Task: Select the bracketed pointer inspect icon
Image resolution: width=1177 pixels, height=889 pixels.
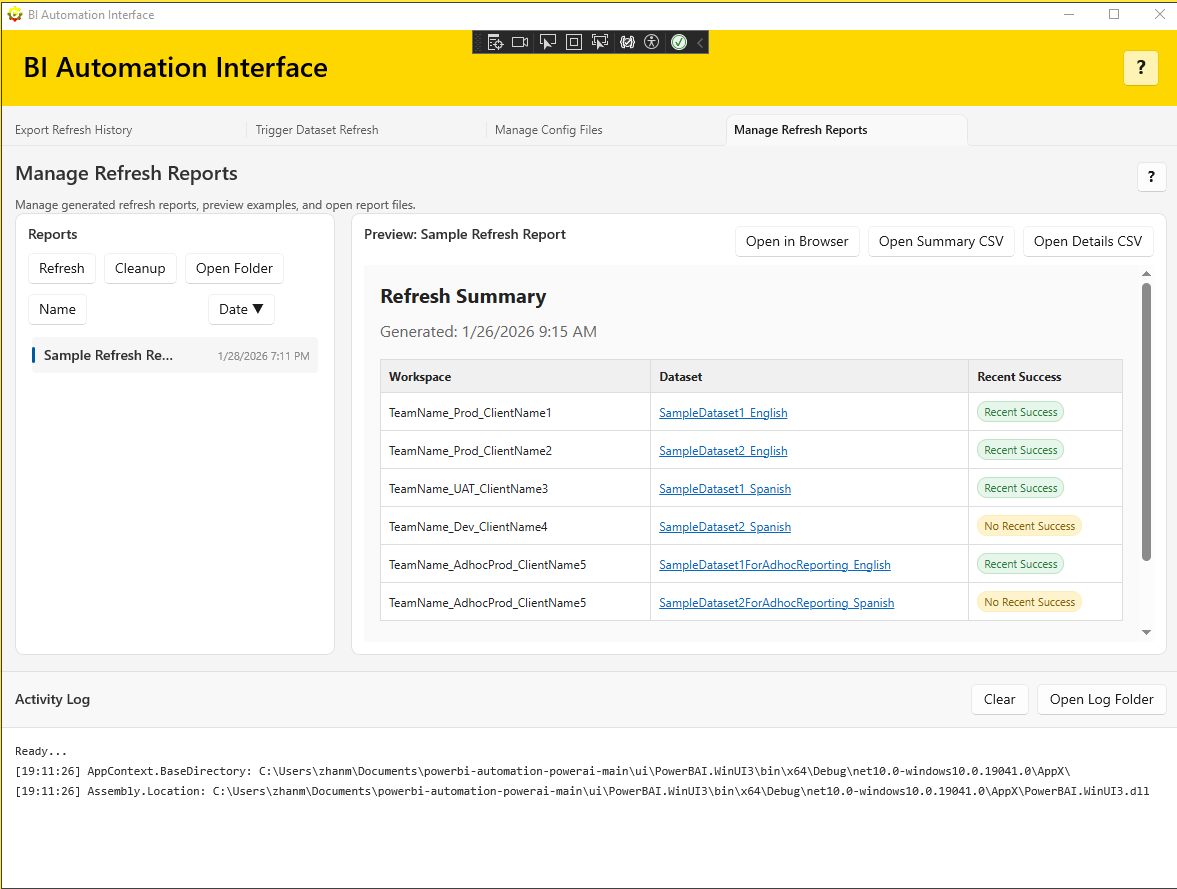Action: click(x=600, y=42)
